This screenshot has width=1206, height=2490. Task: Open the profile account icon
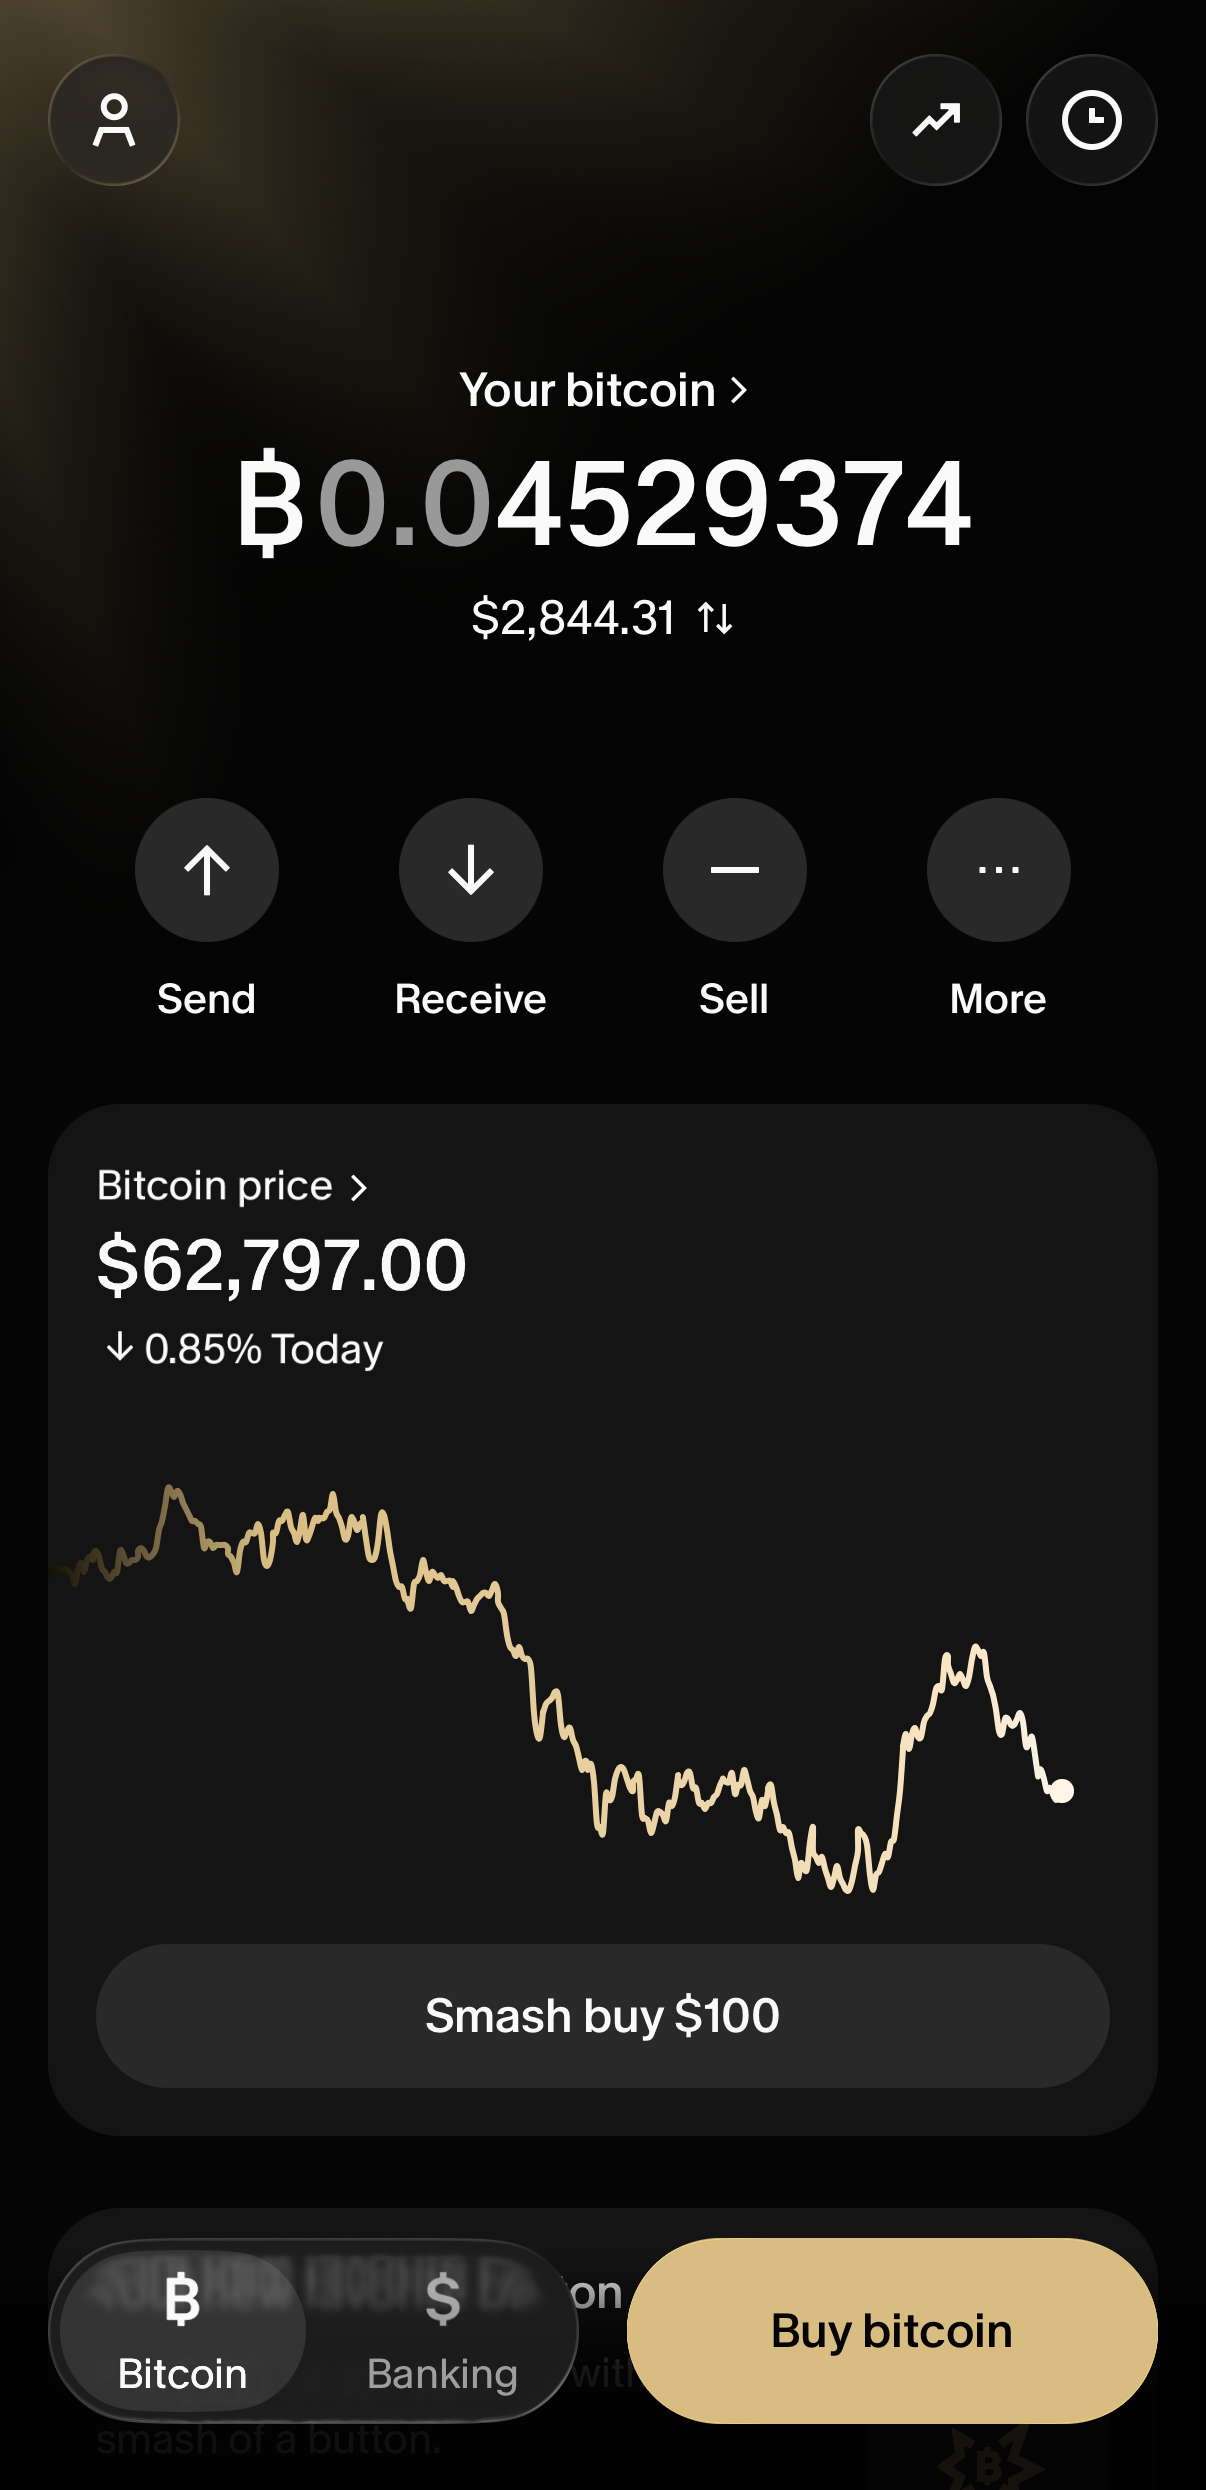coord(114,120)
